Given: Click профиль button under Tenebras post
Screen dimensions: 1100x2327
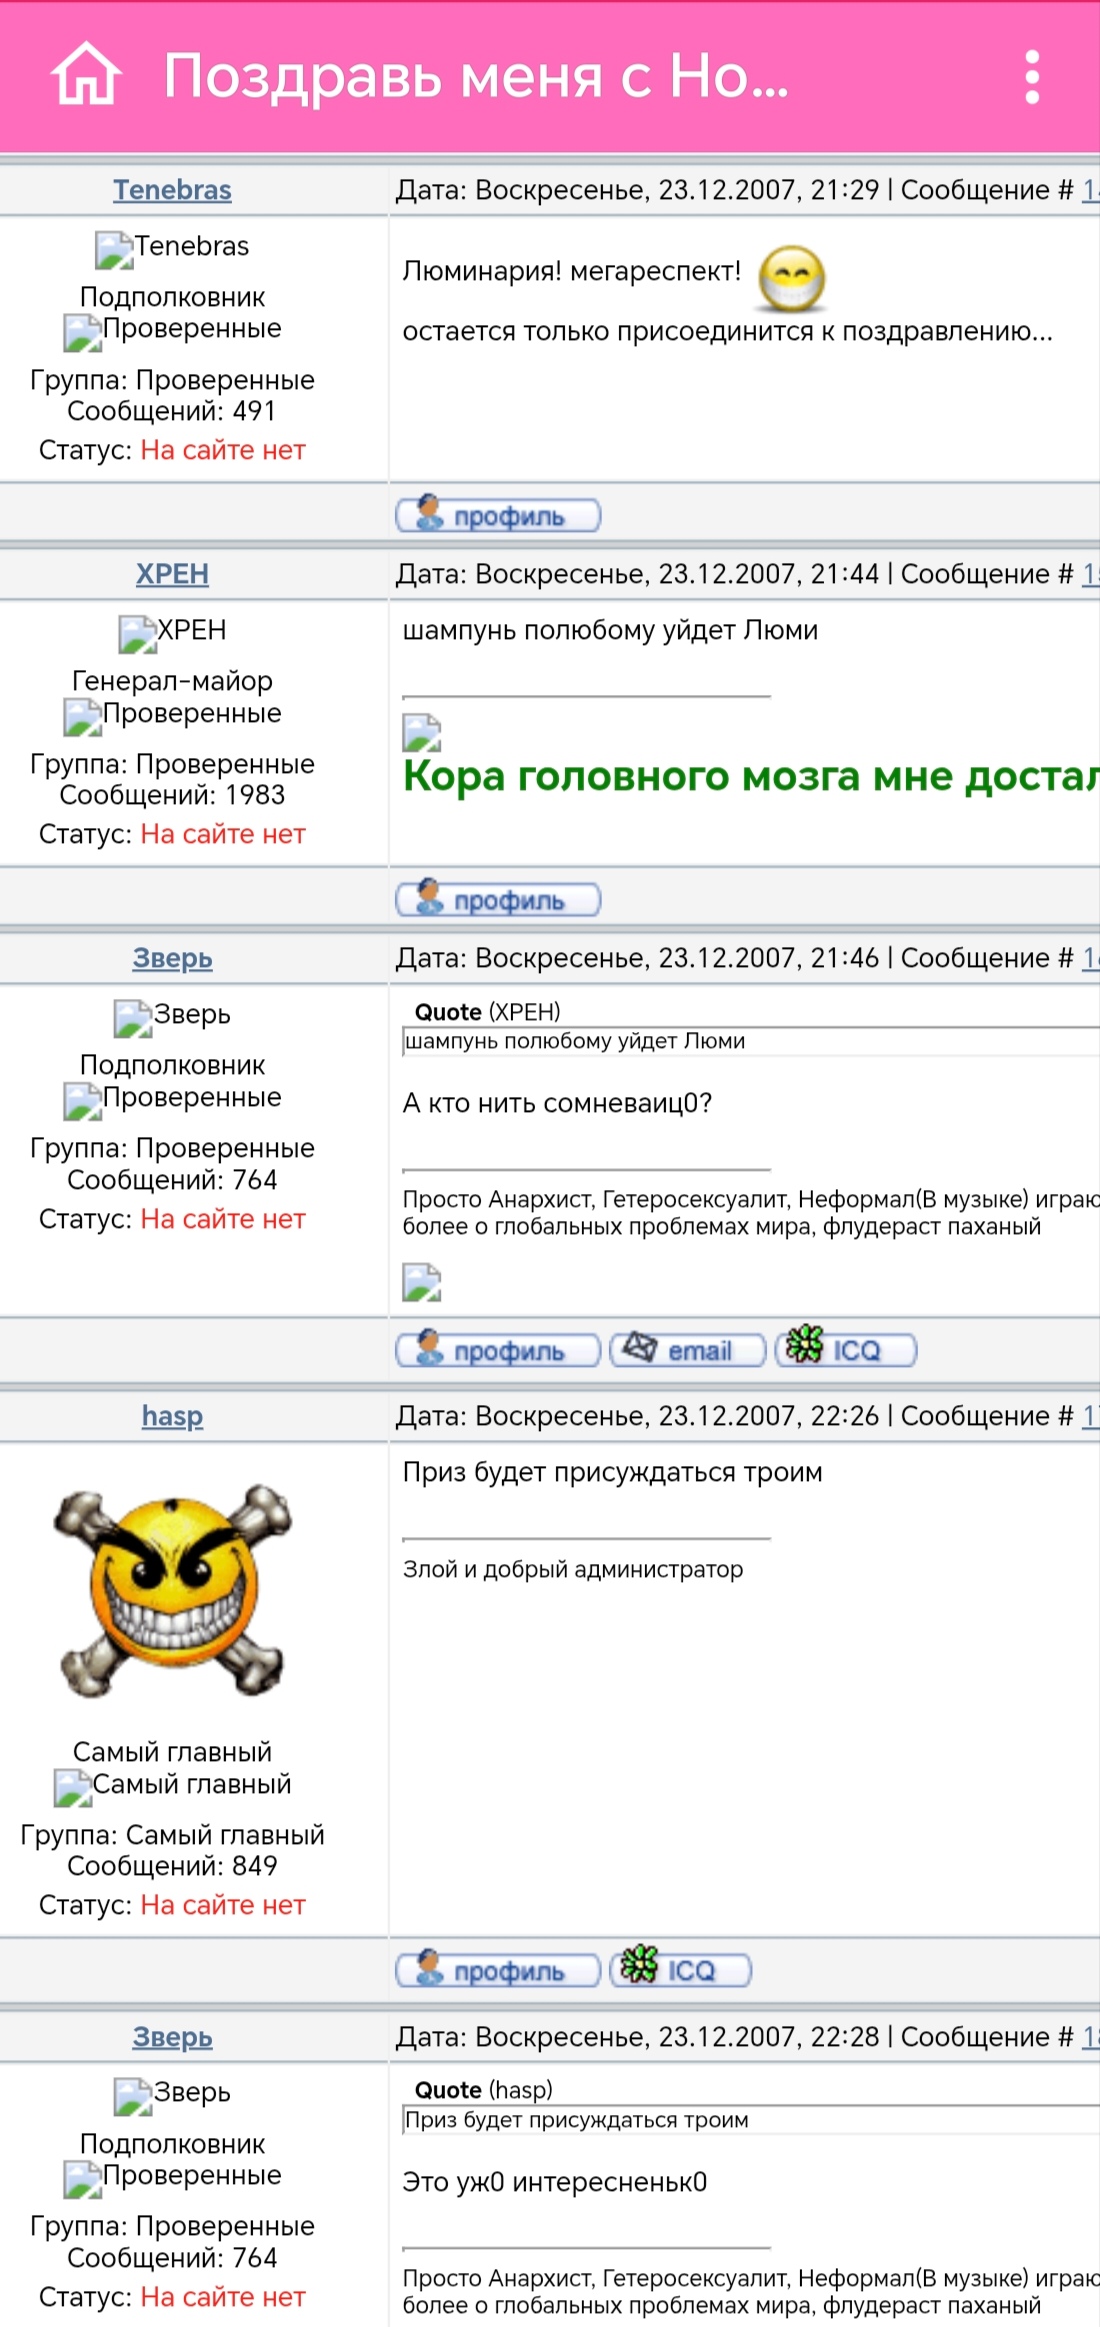Looking at the screenshot, I should click(x=498, y=516).
